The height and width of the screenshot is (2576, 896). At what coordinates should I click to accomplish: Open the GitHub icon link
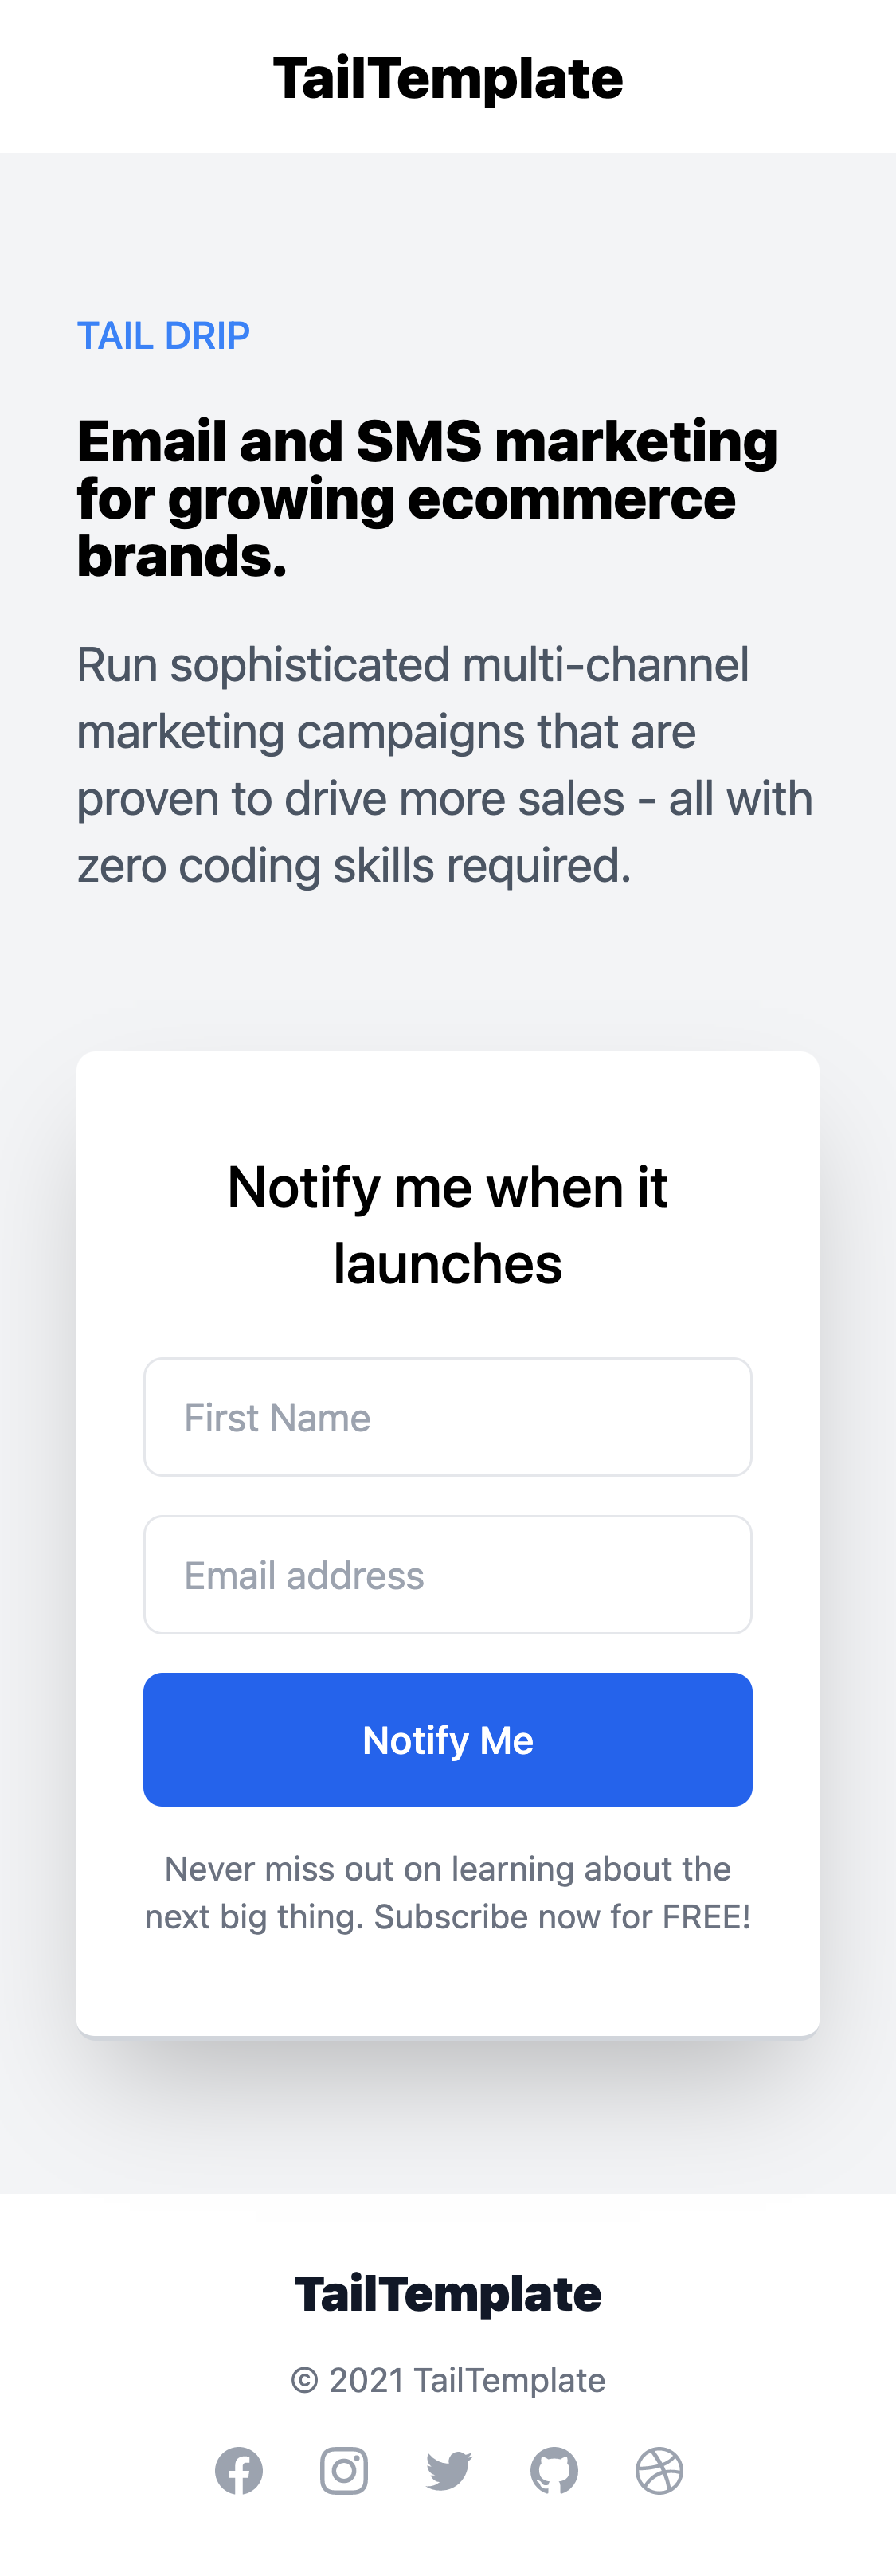coord(554,2471)
